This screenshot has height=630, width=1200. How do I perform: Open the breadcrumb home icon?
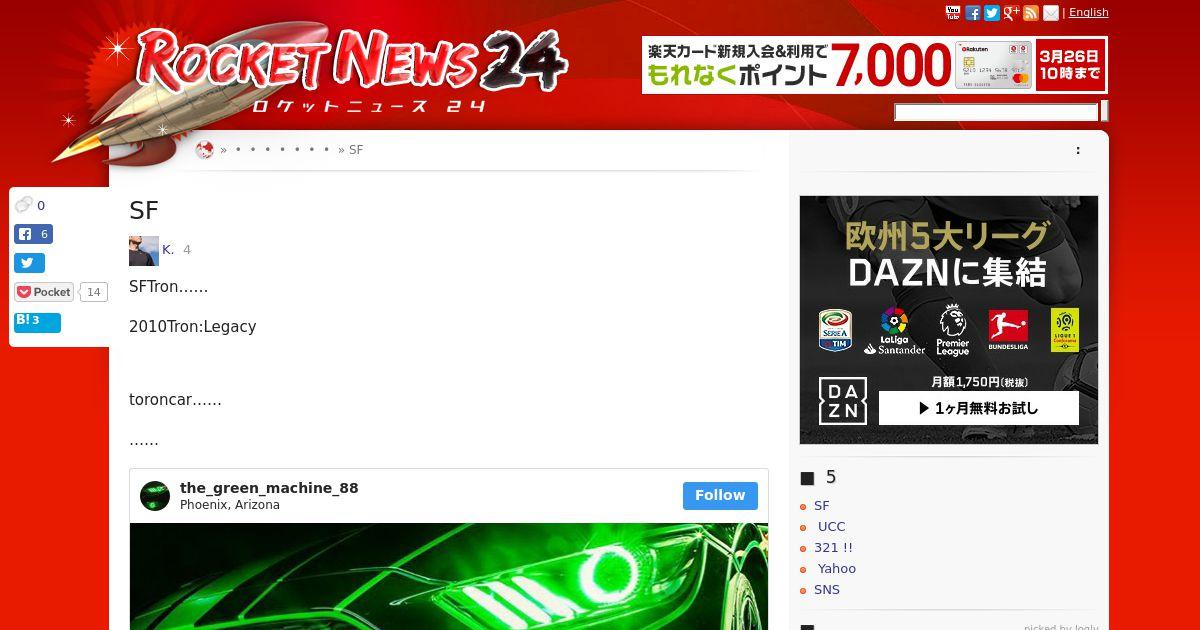point(205,150)
